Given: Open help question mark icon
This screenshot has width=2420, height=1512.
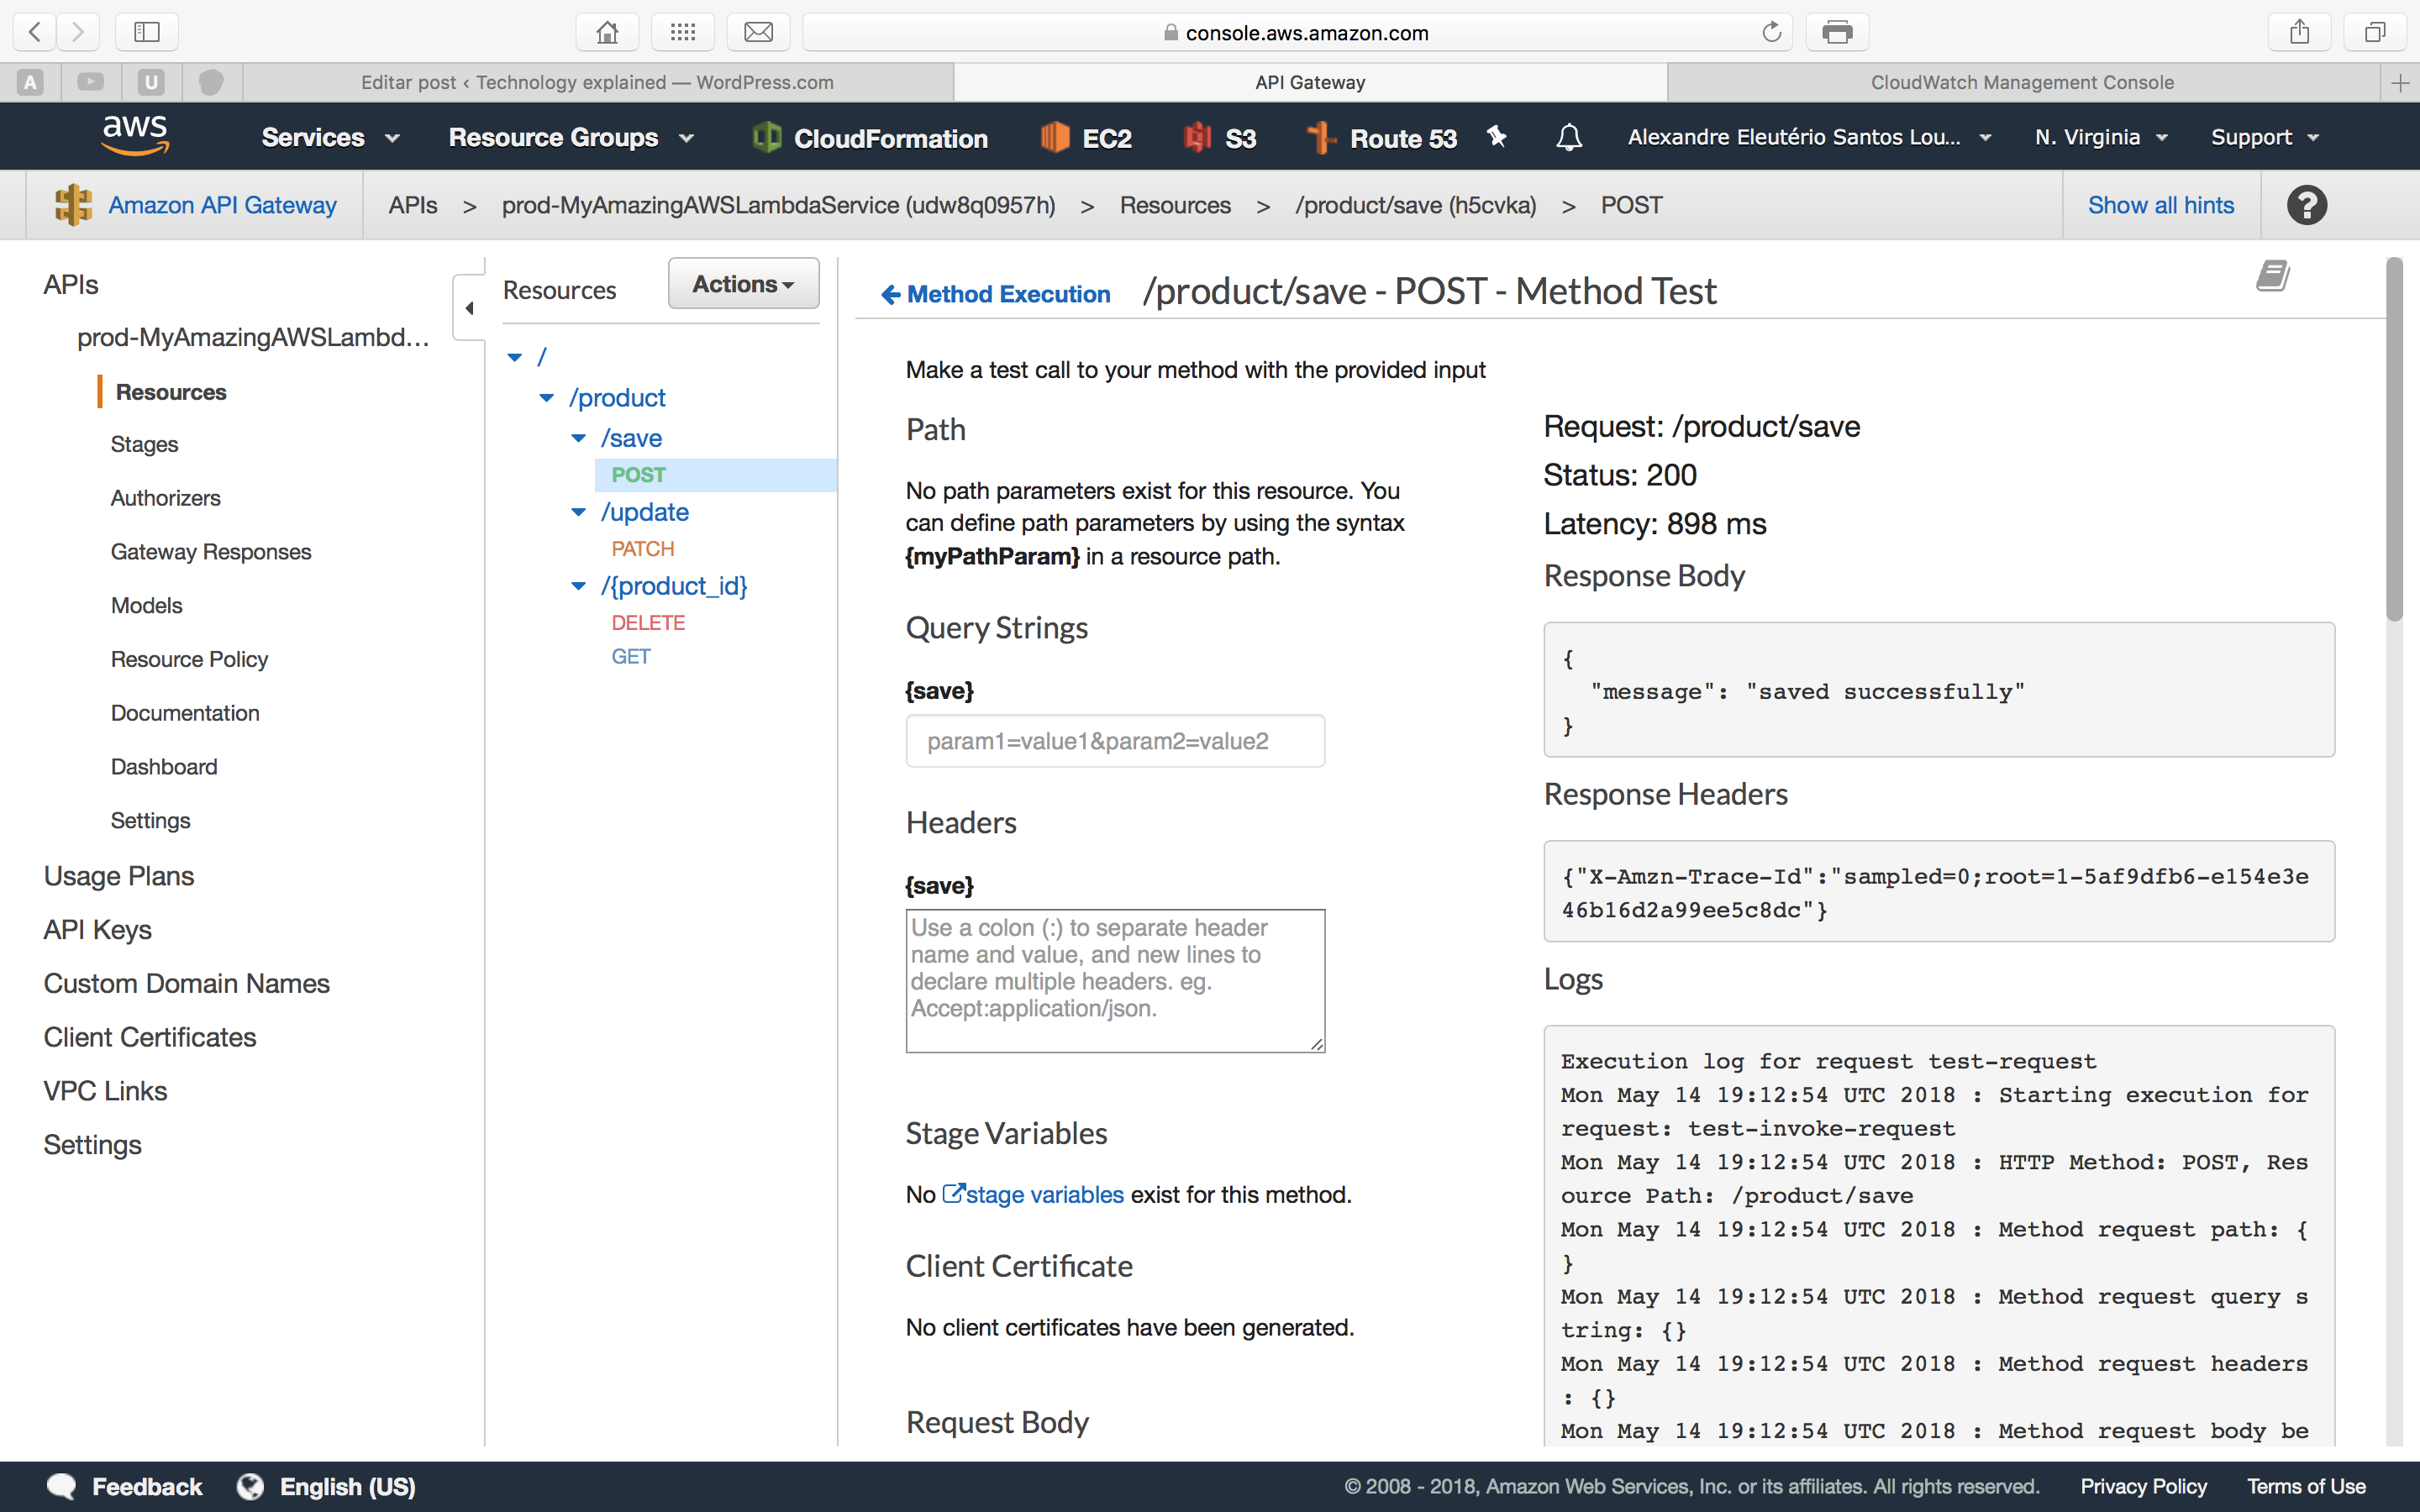Looking at the screenshot, I should click(2306, 205).
